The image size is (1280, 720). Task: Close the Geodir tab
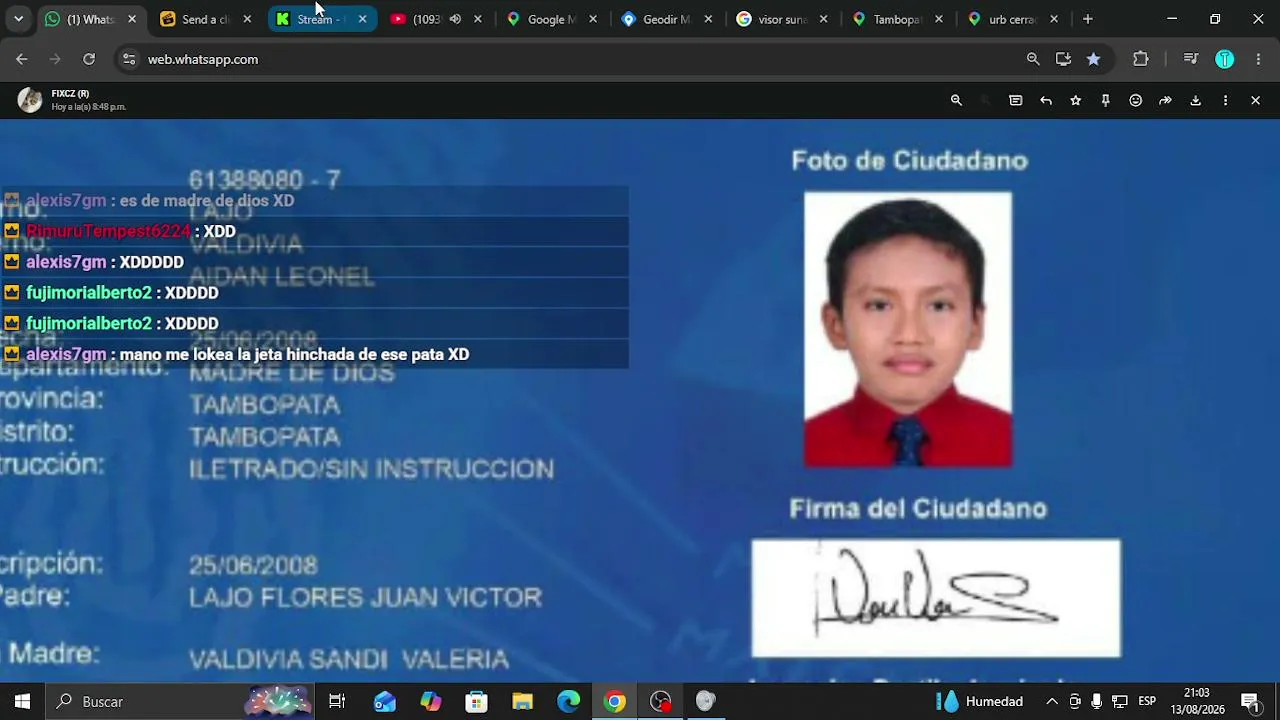[708, 19]
